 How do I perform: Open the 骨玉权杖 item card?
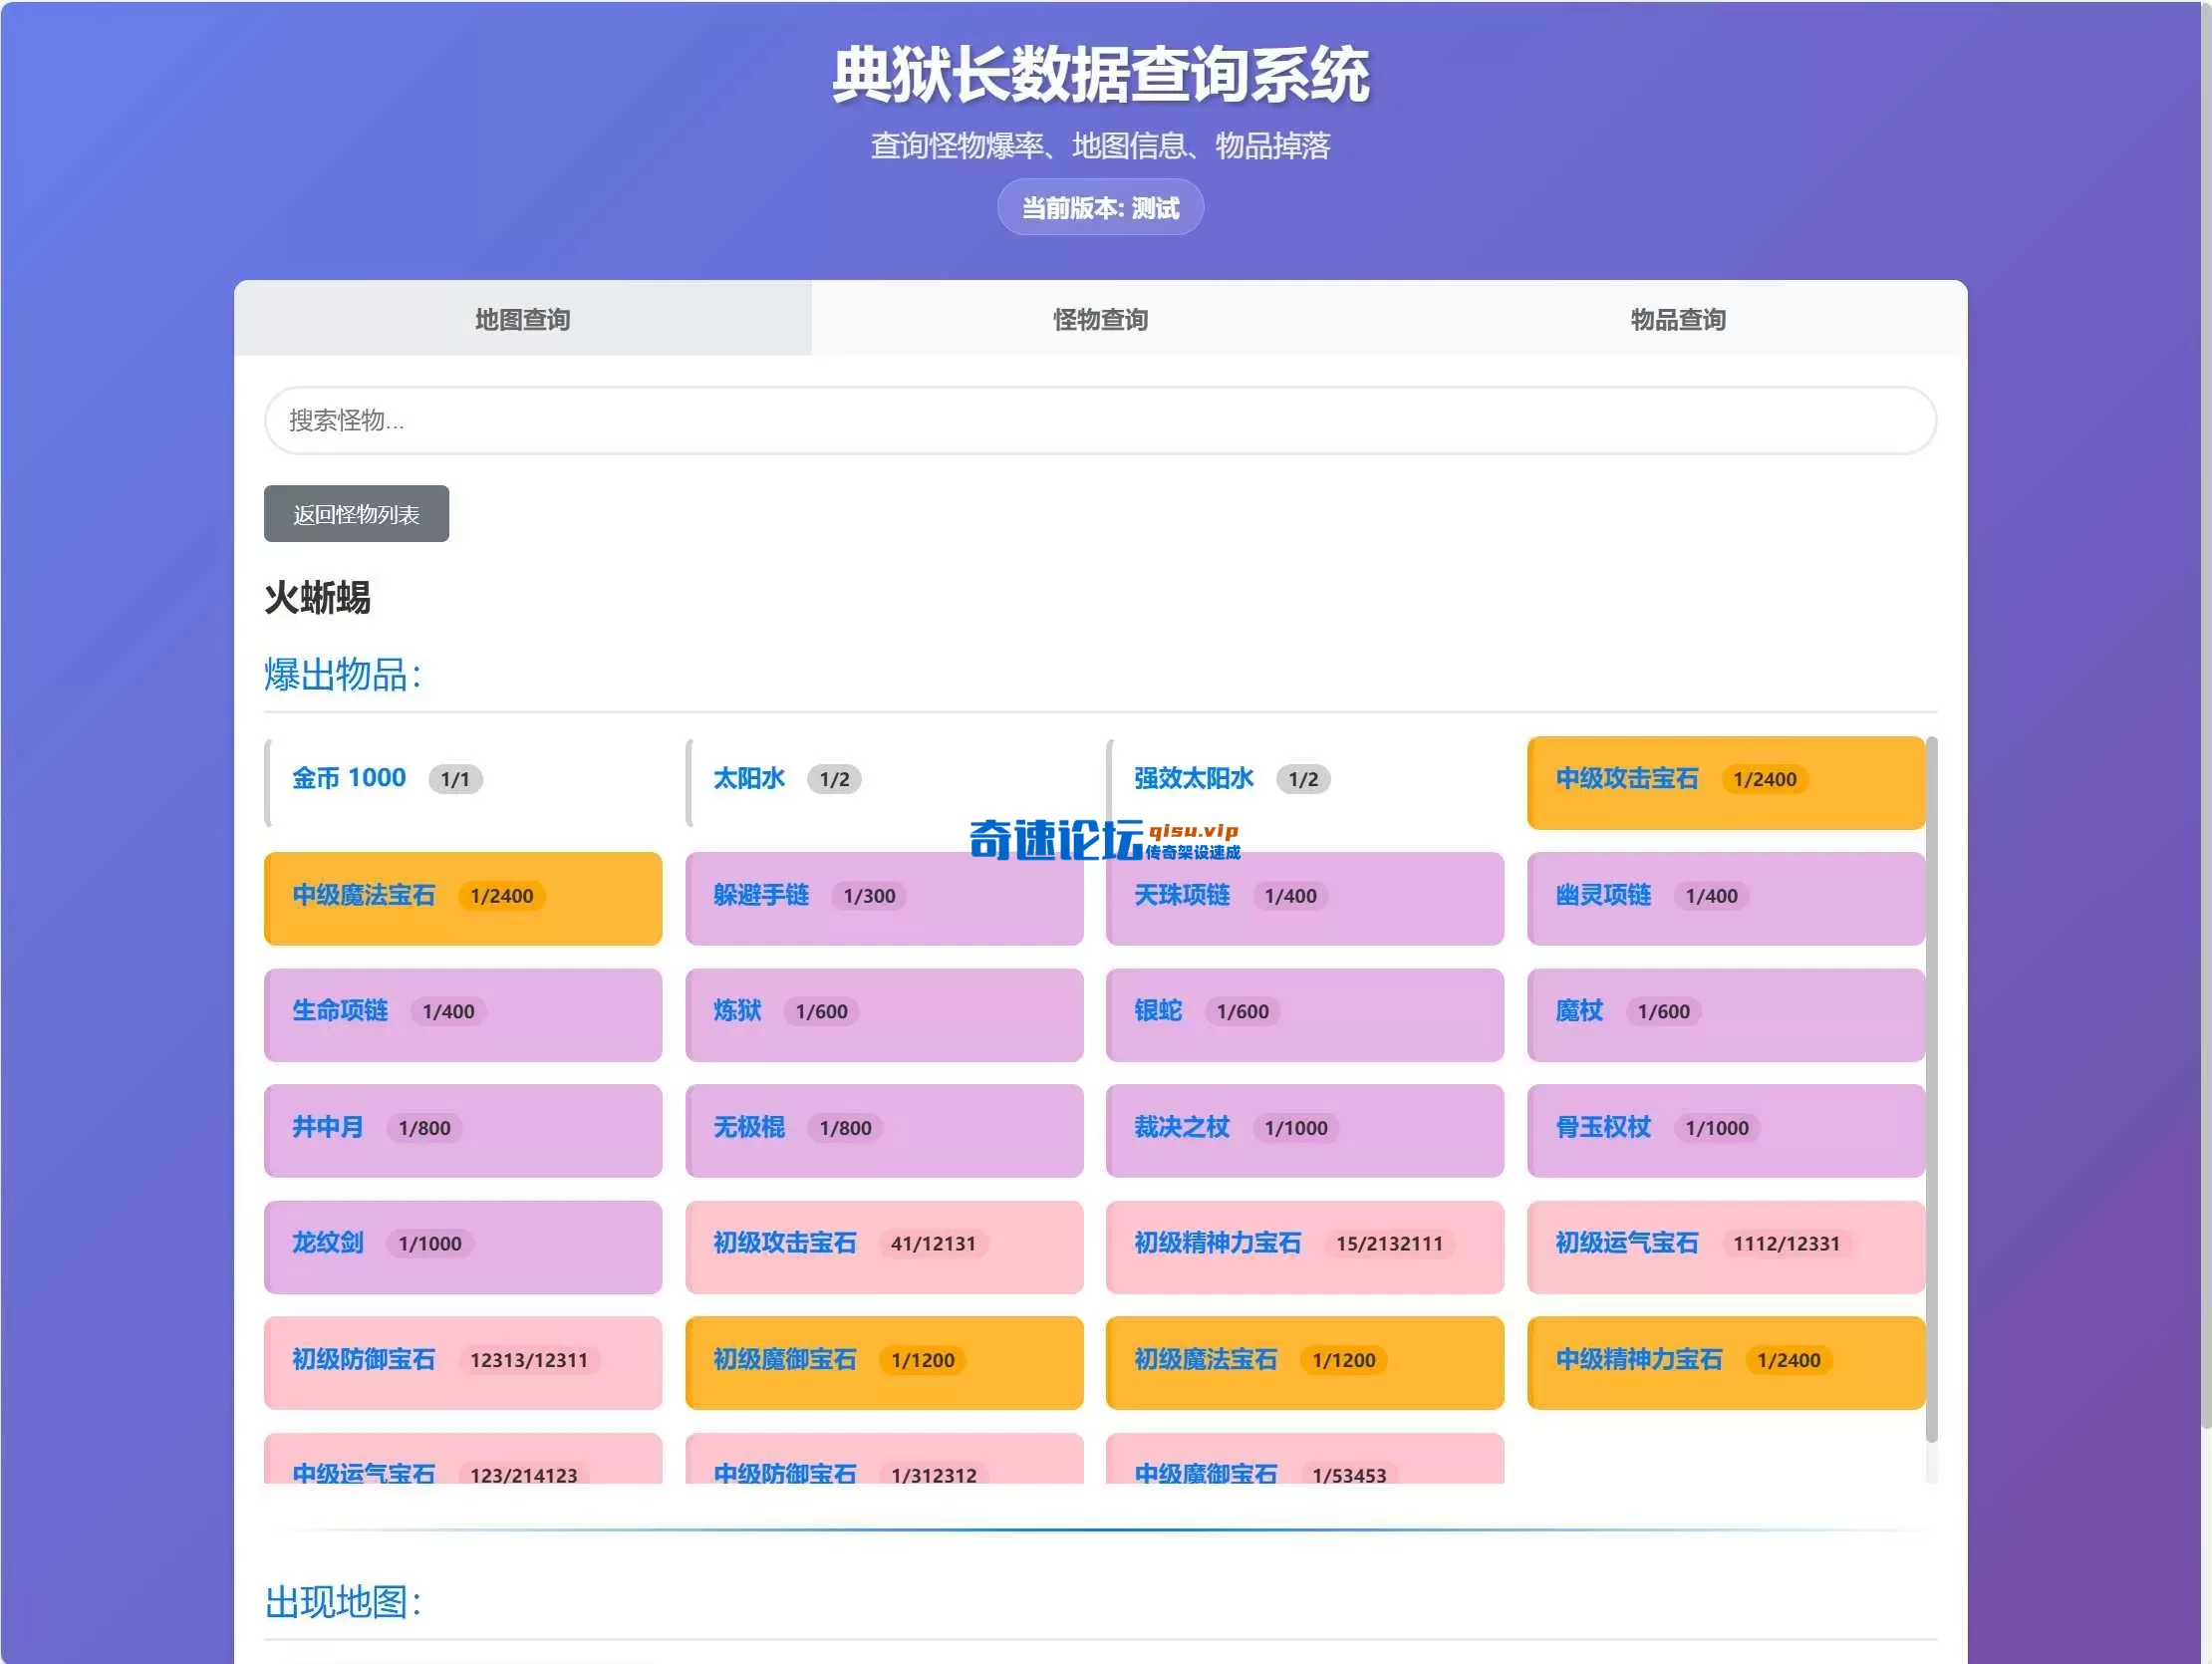[1725, 1131]
